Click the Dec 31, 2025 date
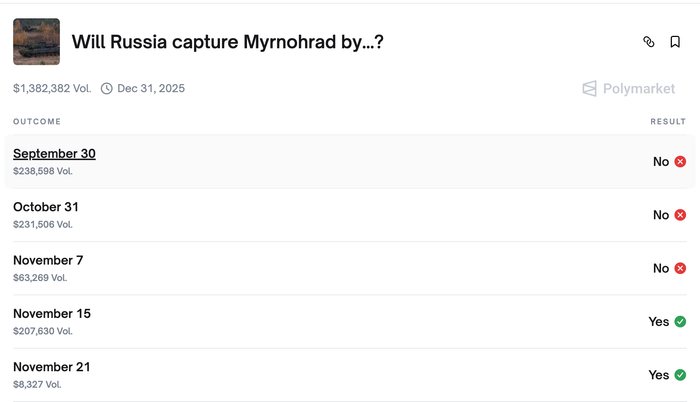700x402 pixels. (151, 89)
